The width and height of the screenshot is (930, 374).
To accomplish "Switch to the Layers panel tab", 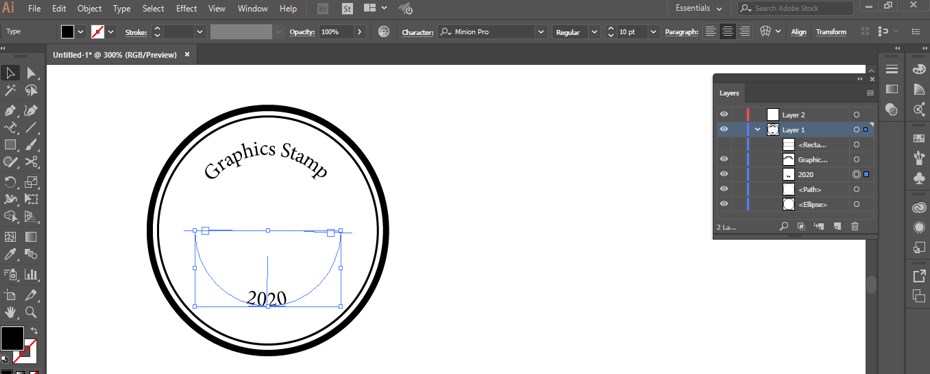I will (x=729, y=93).
